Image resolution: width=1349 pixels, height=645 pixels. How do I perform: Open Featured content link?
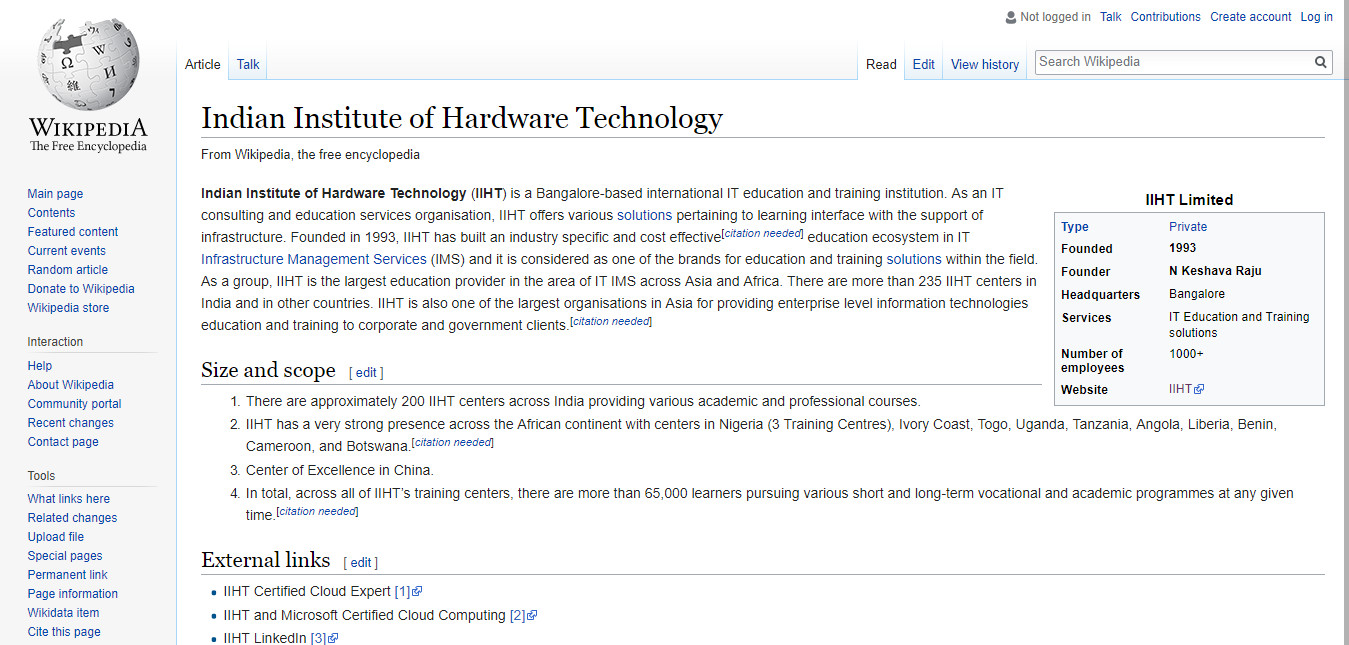coord(73,232)
